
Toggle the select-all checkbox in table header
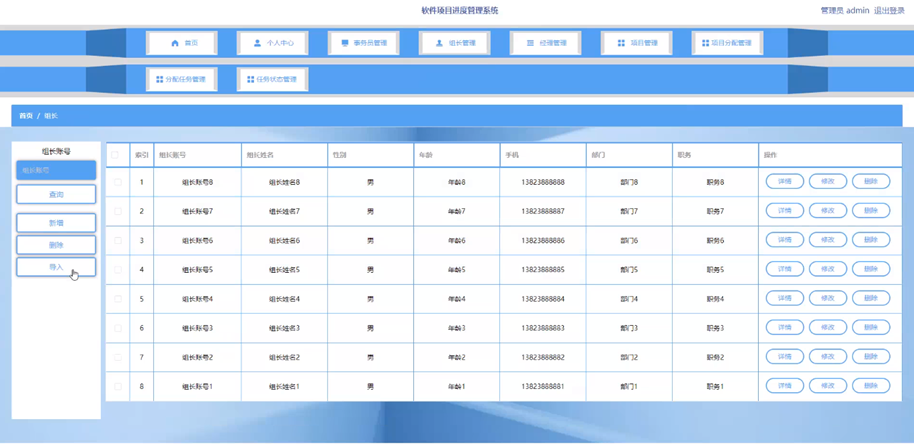click(x=116, y=155)
